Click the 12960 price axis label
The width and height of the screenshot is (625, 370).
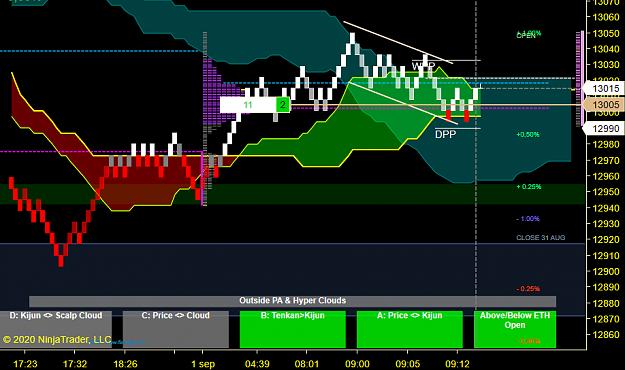[x=606, y=176]
